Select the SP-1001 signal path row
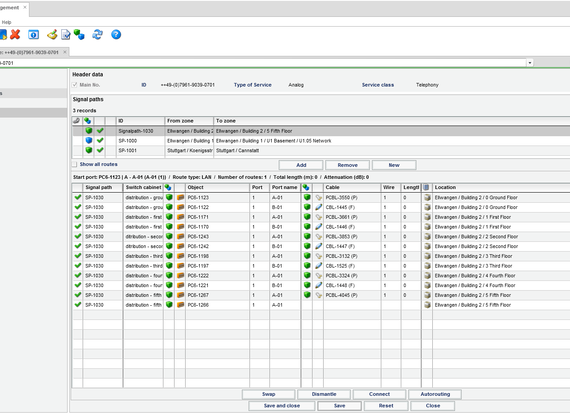The image size is (570, 414). (x=321, y=150)
